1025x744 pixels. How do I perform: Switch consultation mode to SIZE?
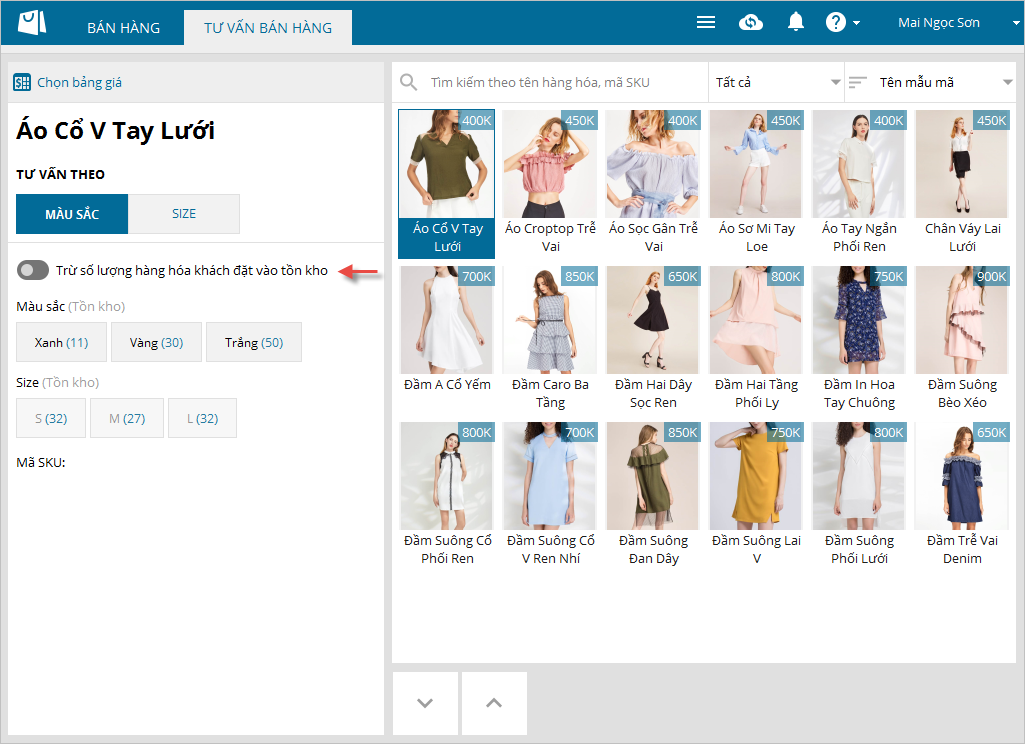pos(184,214)
